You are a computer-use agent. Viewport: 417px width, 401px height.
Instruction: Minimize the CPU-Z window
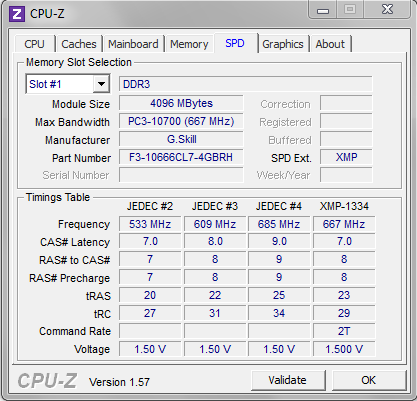pyautogui.click(x=323, y=10)
